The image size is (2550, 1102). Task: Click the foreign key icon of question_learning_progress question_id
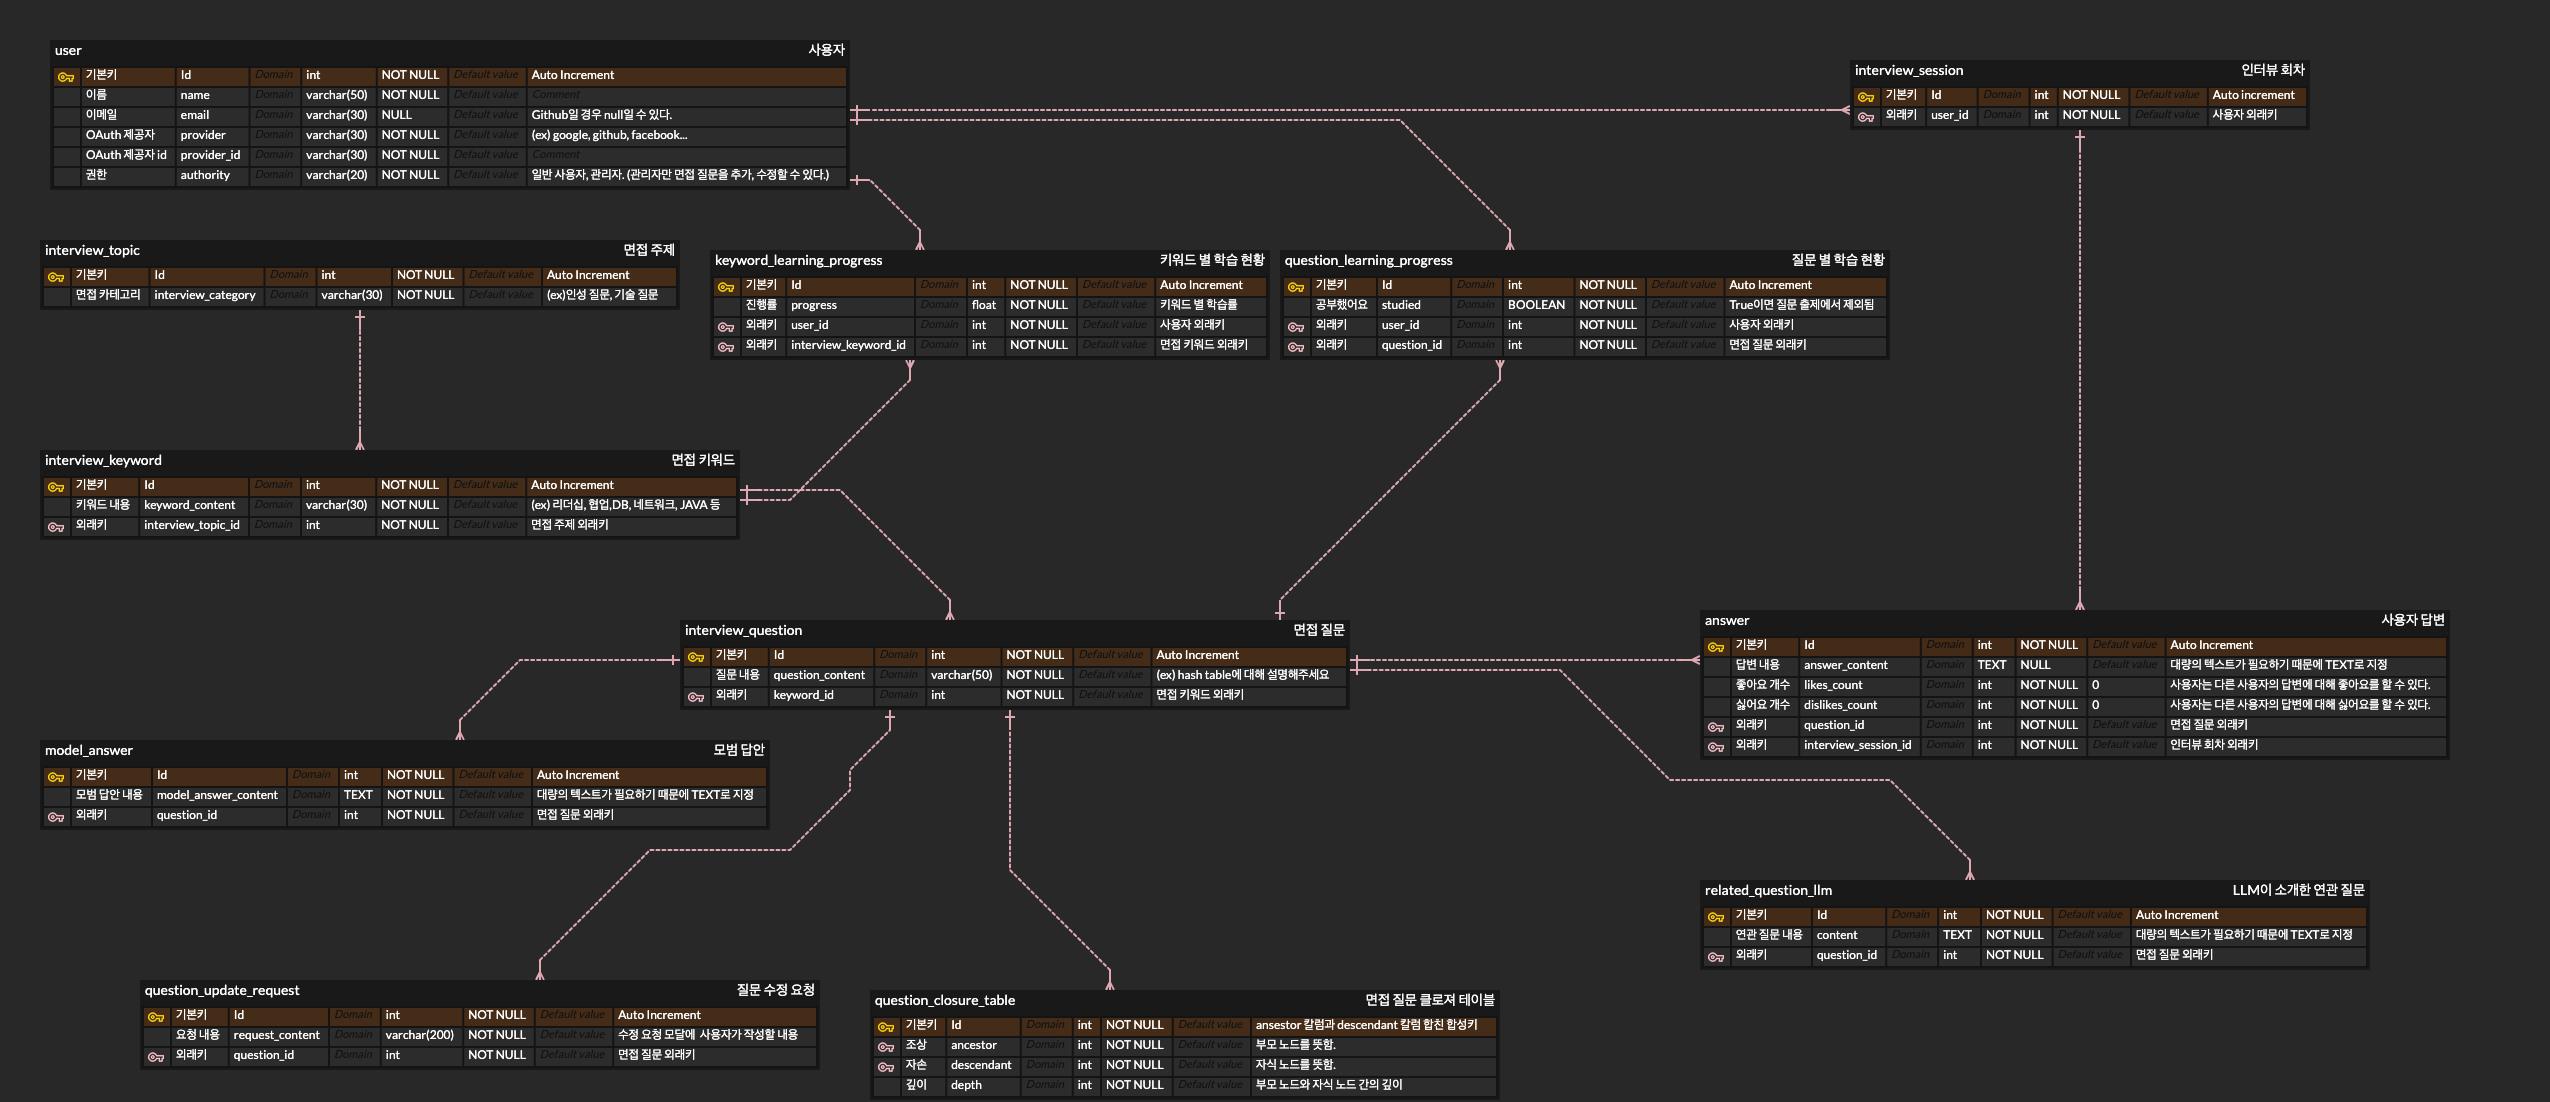[x=1296, y=347]
